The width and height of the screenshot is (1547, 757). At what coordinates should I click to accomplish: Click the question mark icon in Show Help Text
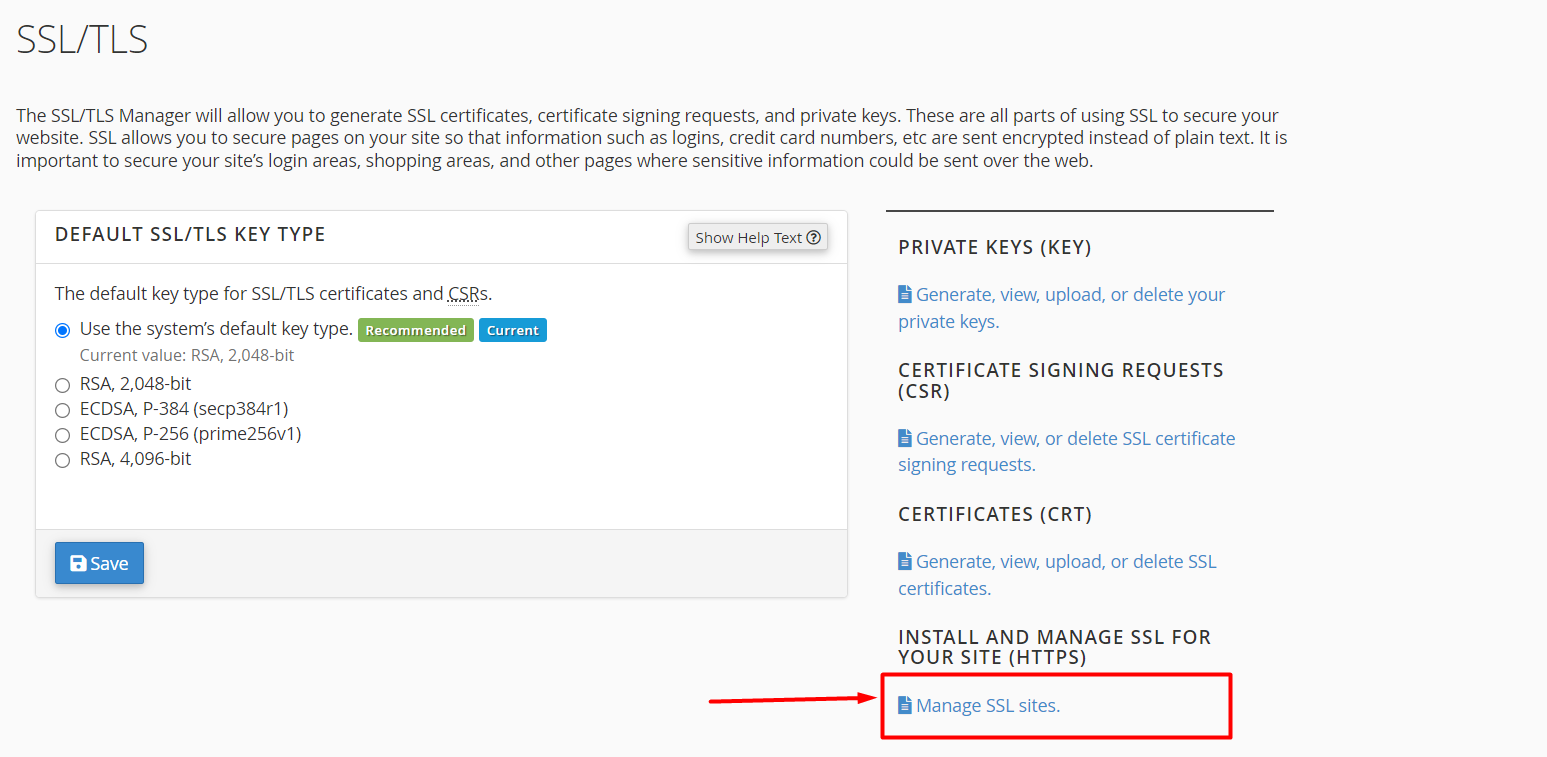pyautogui.click(x=813, y=238)
